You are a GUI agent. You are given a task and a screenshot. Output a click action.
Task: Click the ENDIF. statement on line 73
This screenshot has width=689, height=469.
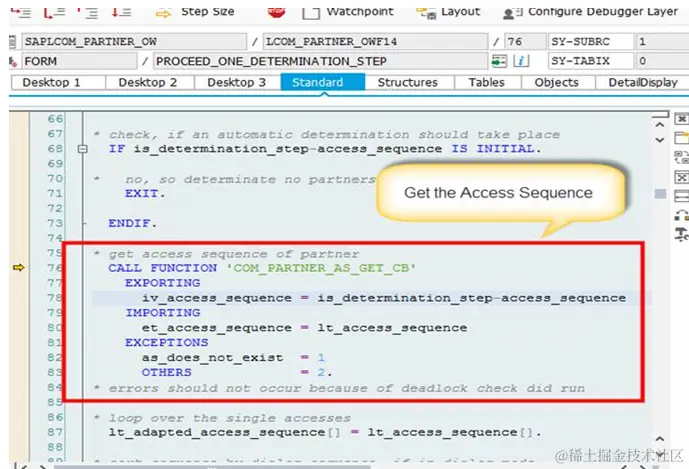click(x=133, y=223)
